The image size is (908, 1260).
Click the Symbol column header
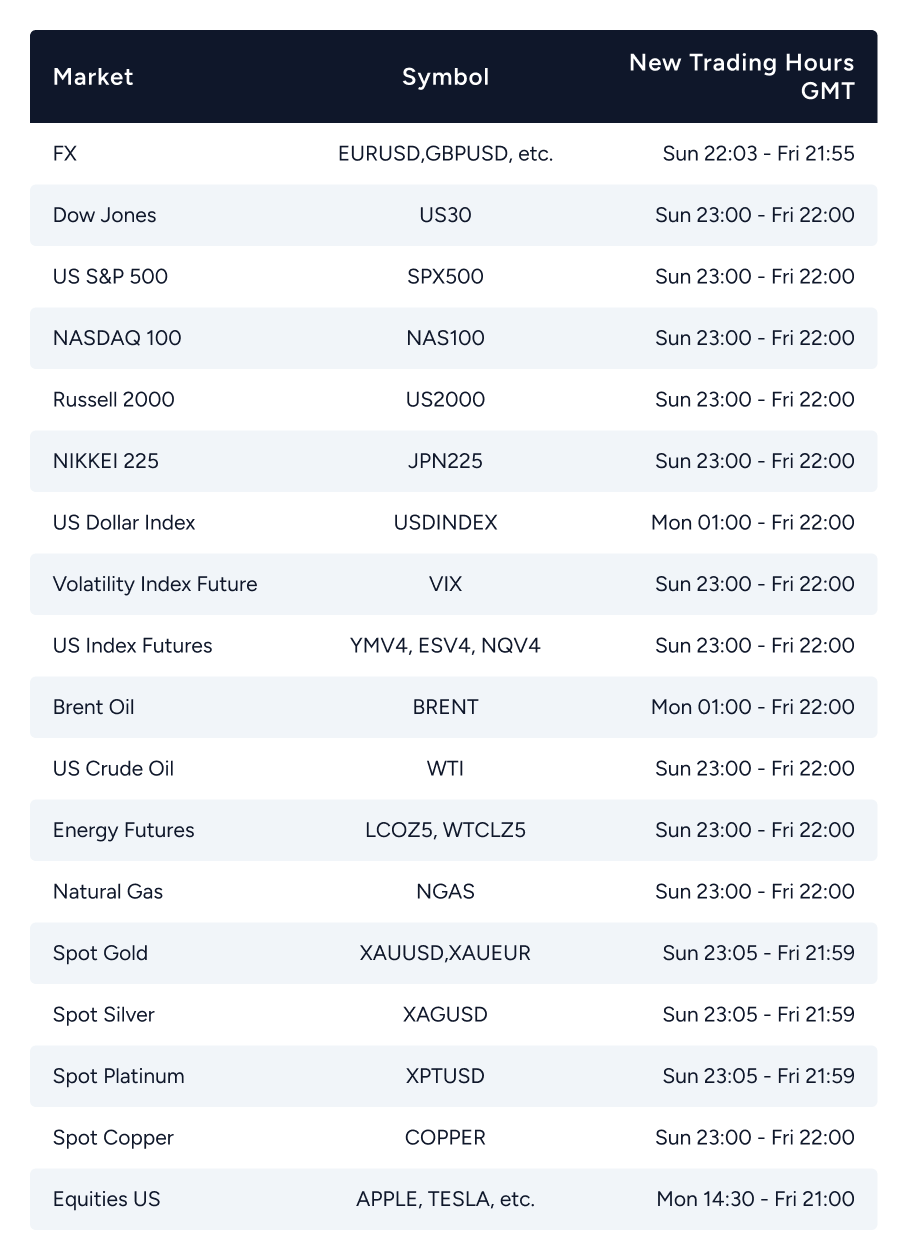coord(445,77)
